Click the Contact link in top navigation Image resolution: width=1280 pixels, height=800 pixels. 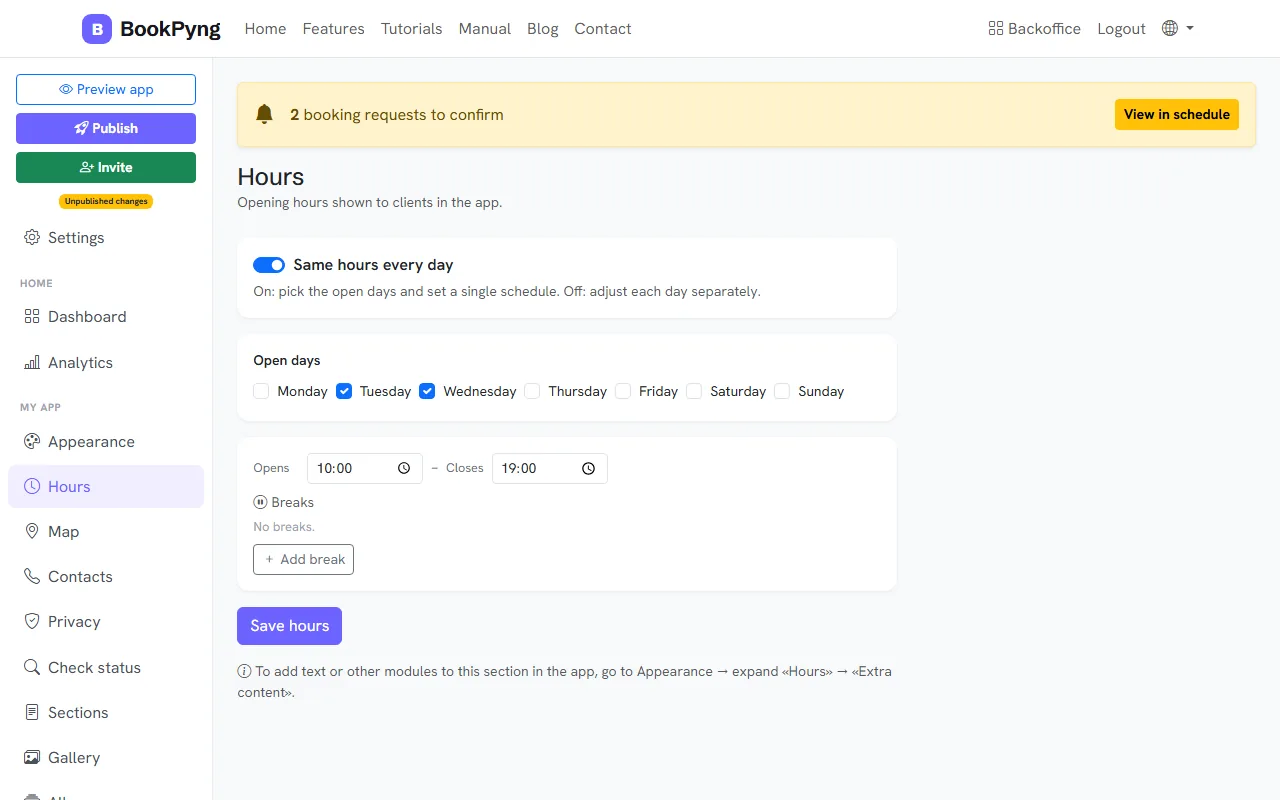coord(603,29)
